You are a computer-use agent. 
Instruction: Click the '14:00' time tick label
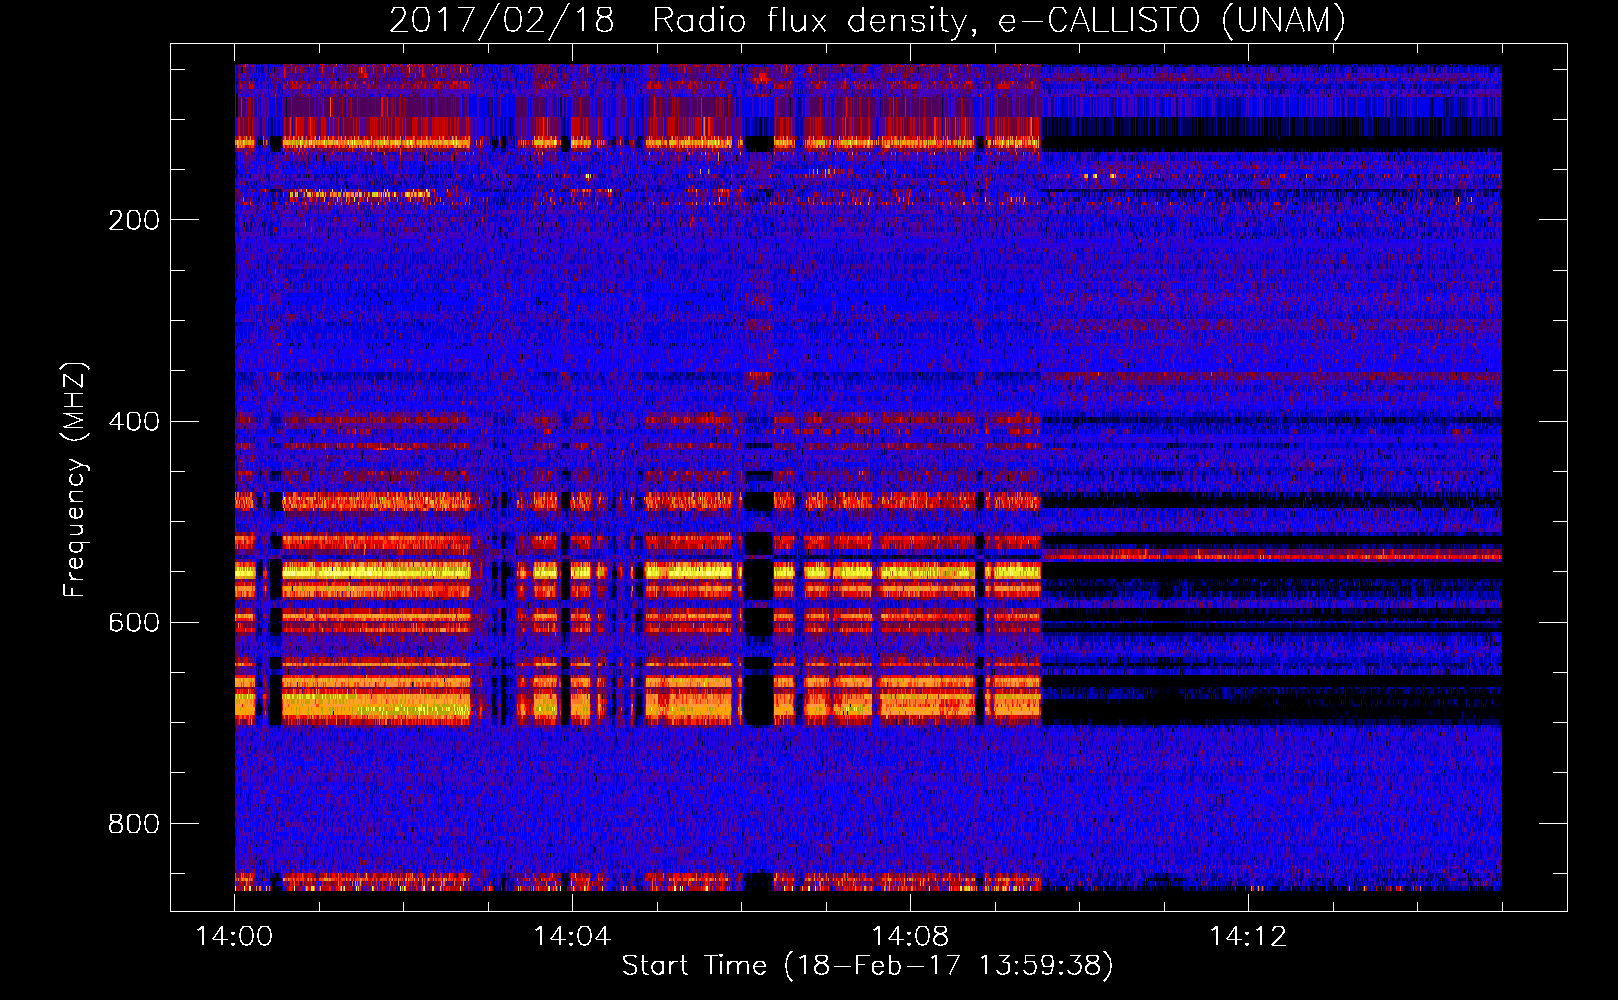(234, 937)
